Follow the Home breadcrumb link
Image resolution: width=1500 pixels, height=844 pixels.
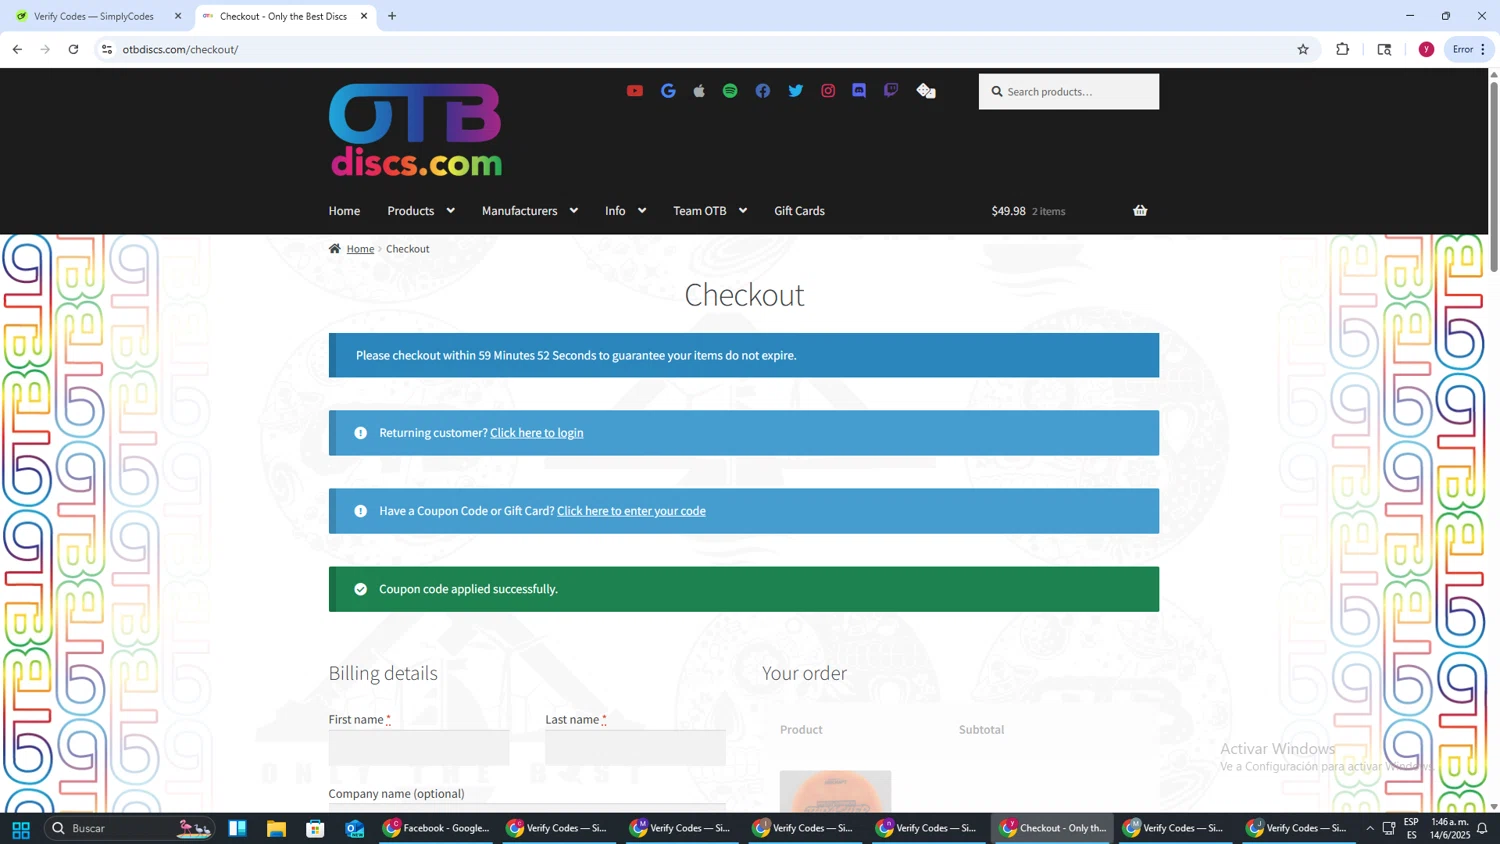[360, 249]
